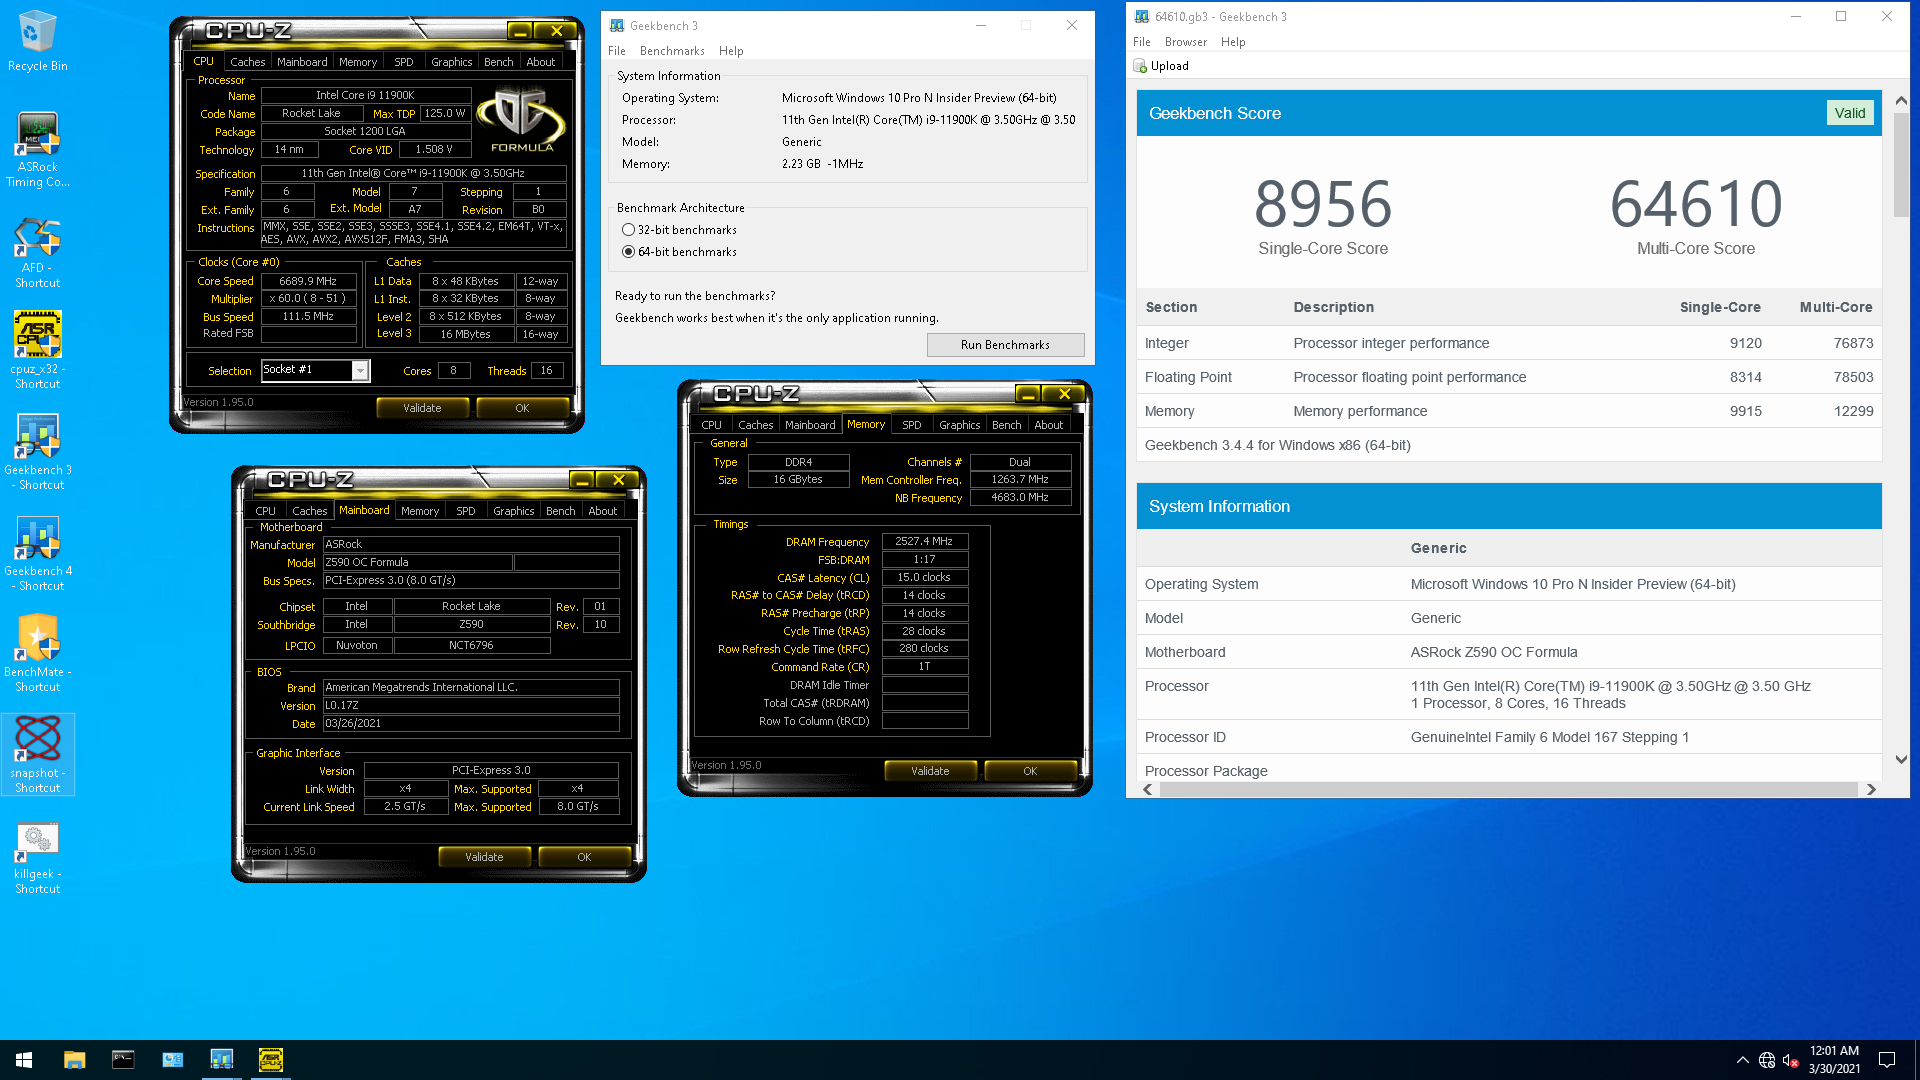Click OK in CPU-Z CPU window
This screenshot has height=1080, width=1920.
tap(522, 408)
